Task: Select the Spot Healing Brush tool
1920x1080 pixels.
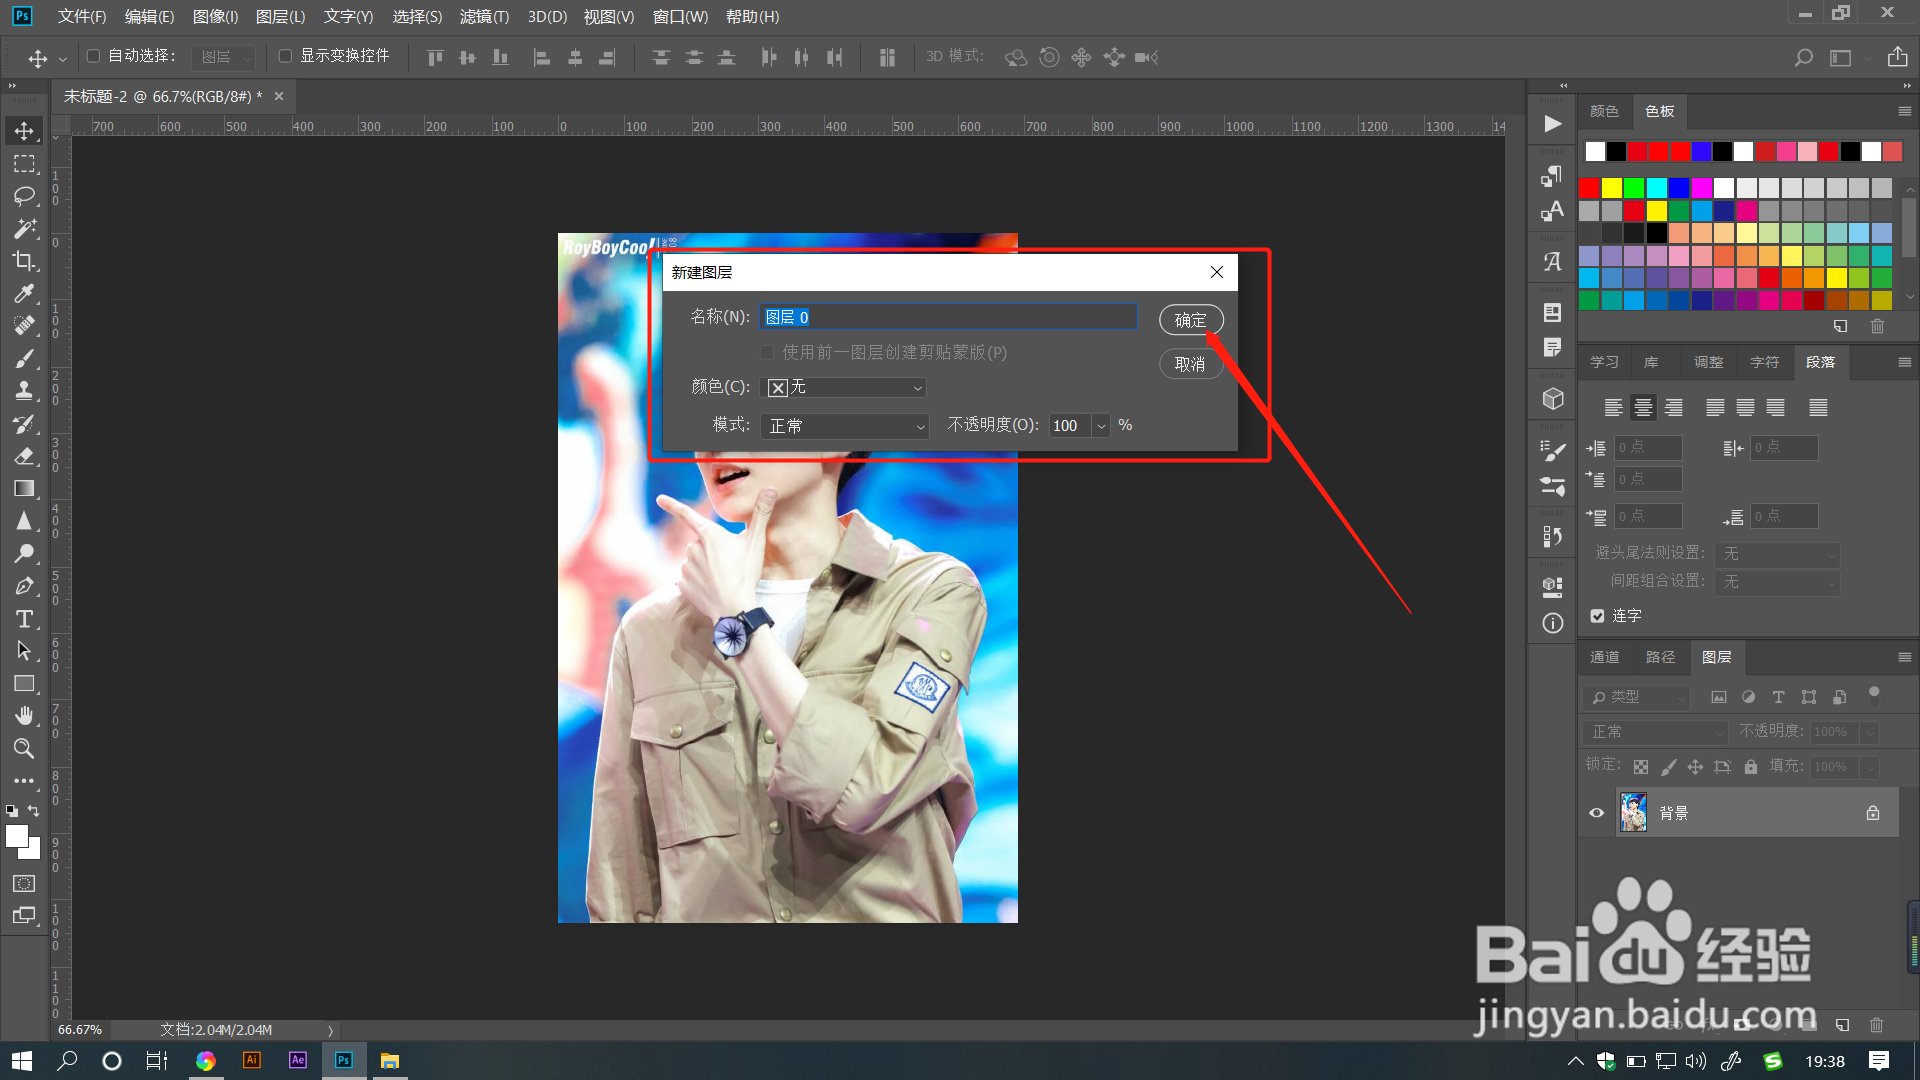Action: coord(24,326)
